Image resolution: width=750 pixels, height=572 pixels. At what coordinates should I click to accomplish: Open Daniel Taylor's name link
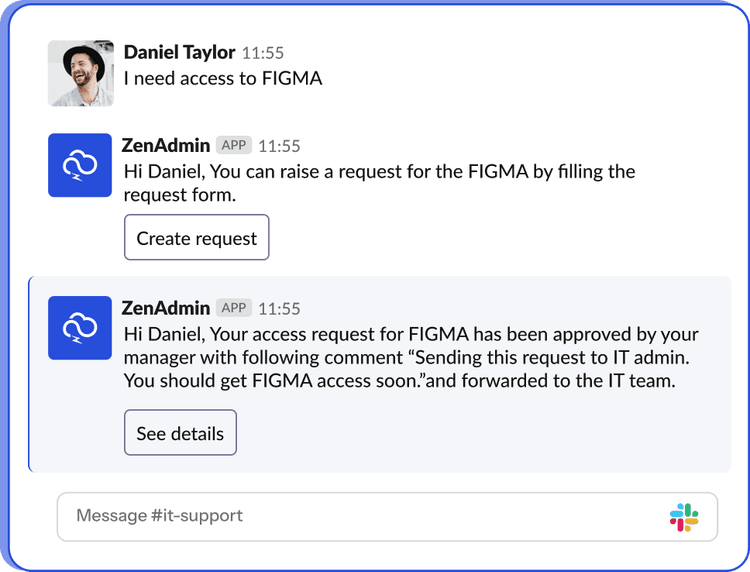click(180, 51)
